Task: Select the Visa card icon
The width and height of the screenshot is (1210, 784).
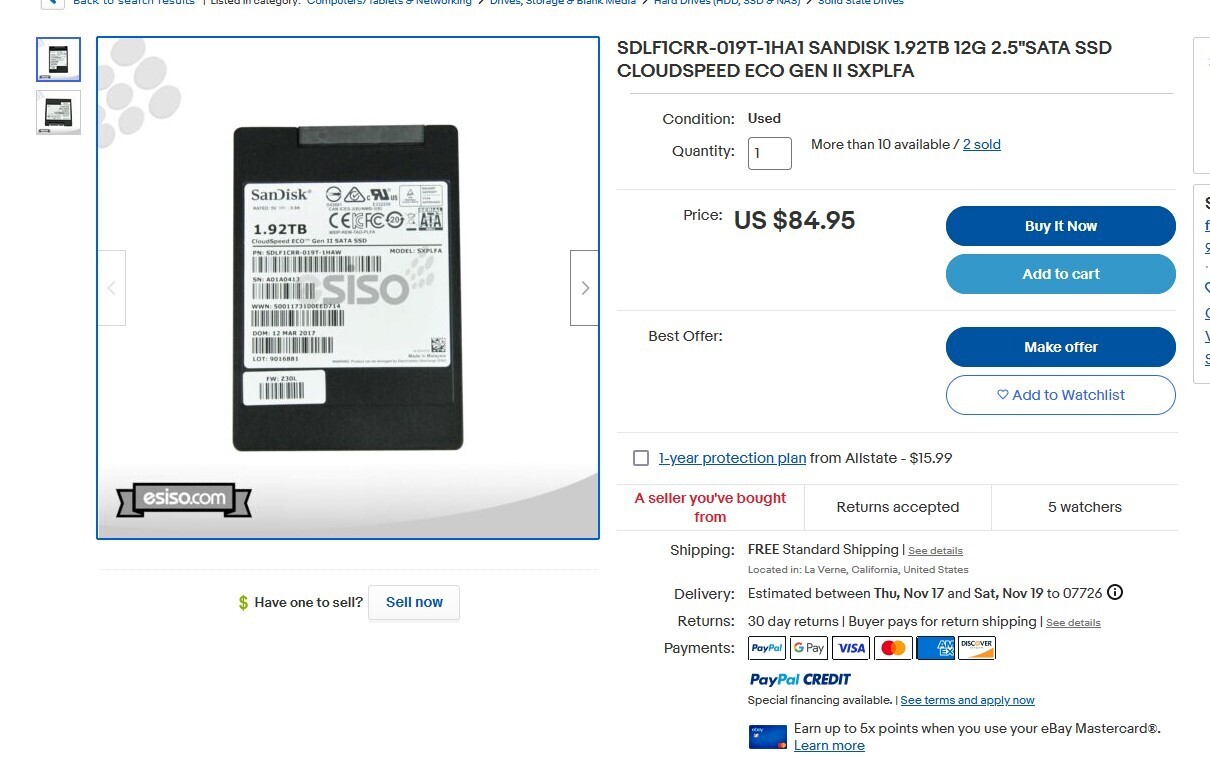Action: [x=851, y=648]
